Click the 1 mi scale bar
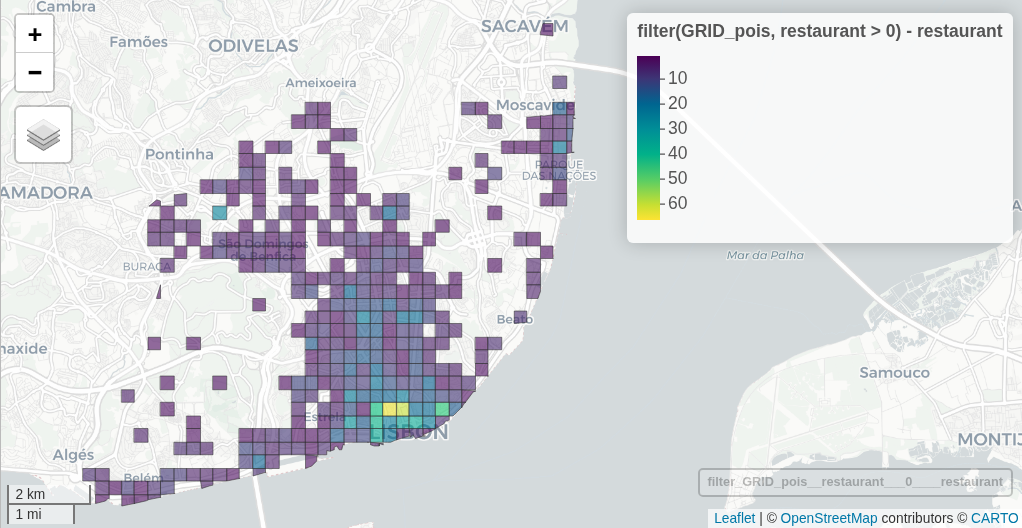The width and height of the screenshot is (1022, 528). pos(40,514)
